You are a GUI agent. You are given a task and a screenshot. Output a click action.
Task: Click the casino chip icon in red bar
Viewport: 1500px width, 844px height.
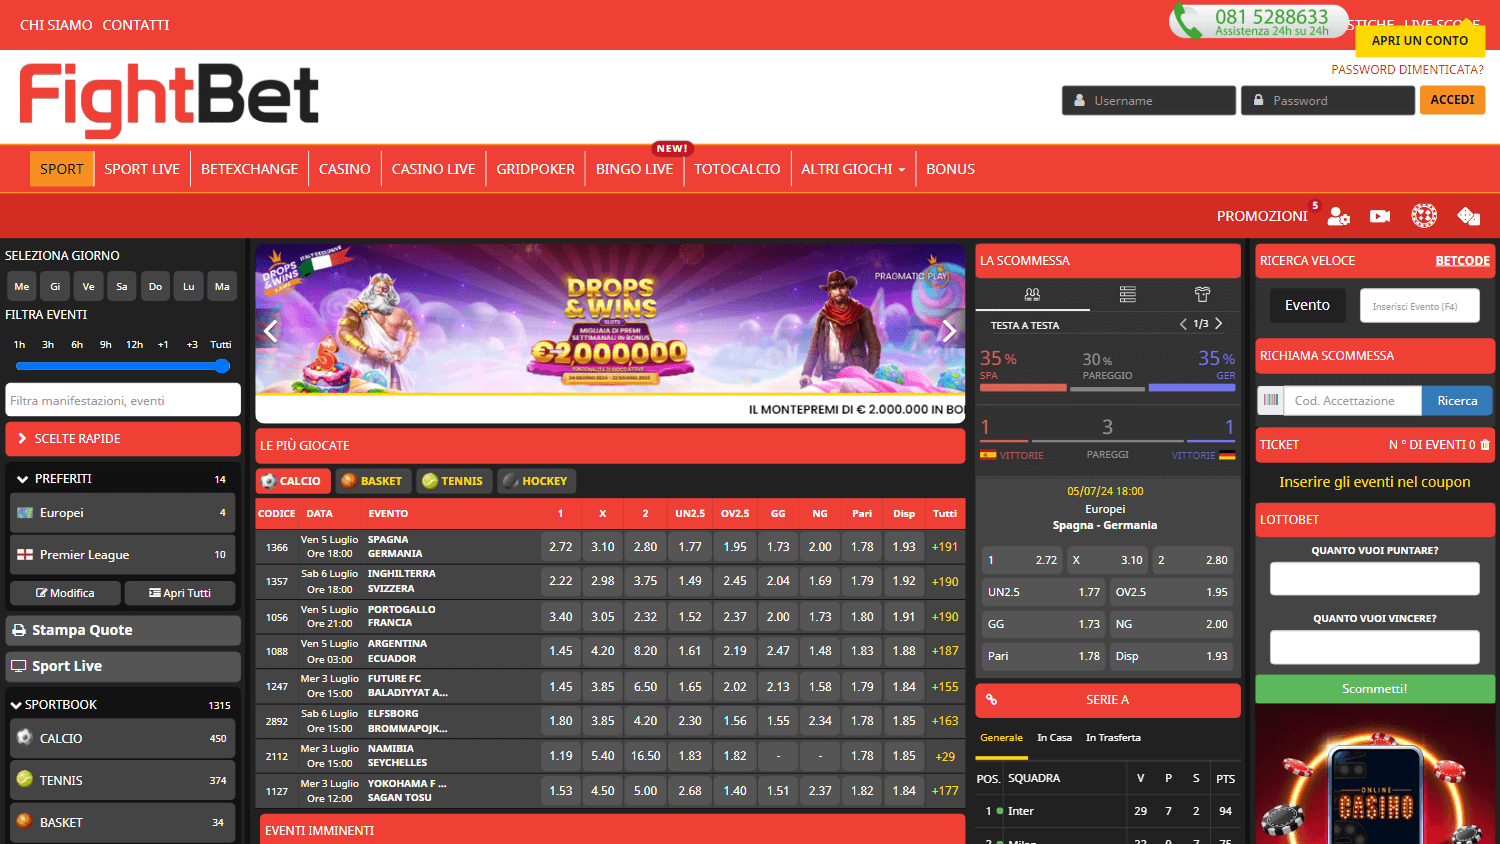pyautogui.click(x=1424, y=216)
